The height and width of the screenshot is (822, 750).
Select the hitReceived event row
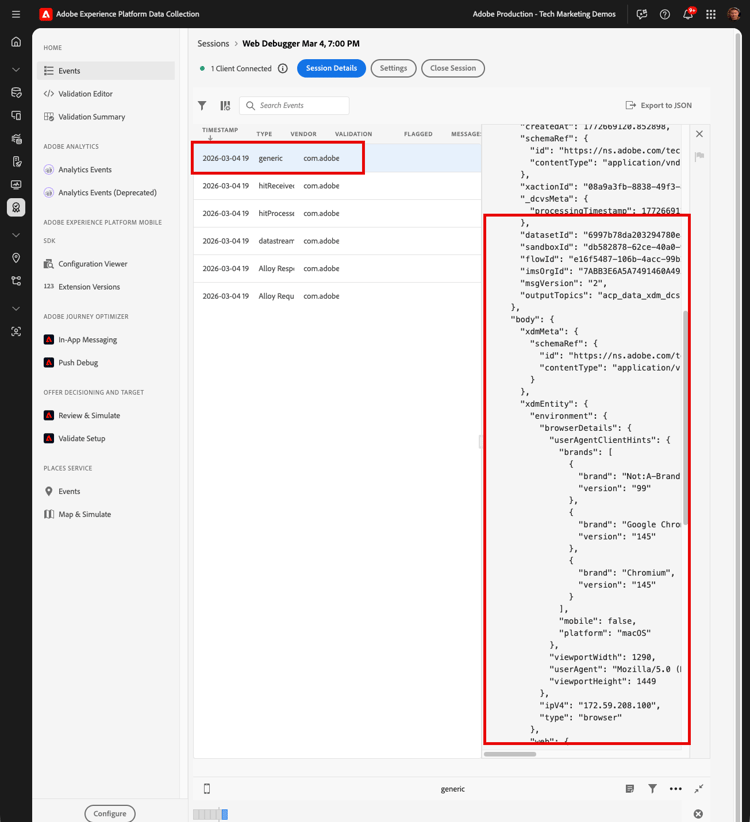pyautogui.click(x=337, y=186)
